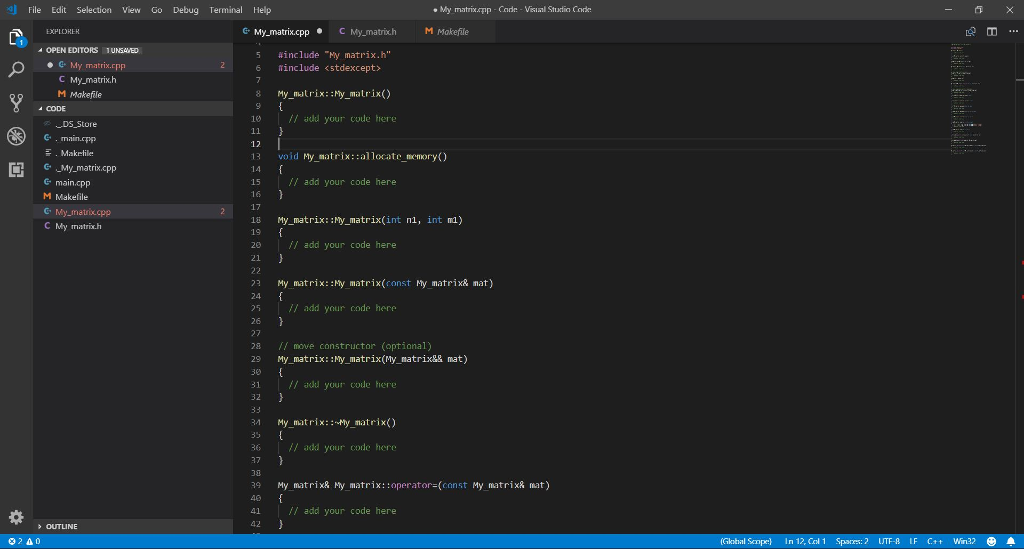Click unsaved dot on My_matrix.cpp tab

[319, 31]
